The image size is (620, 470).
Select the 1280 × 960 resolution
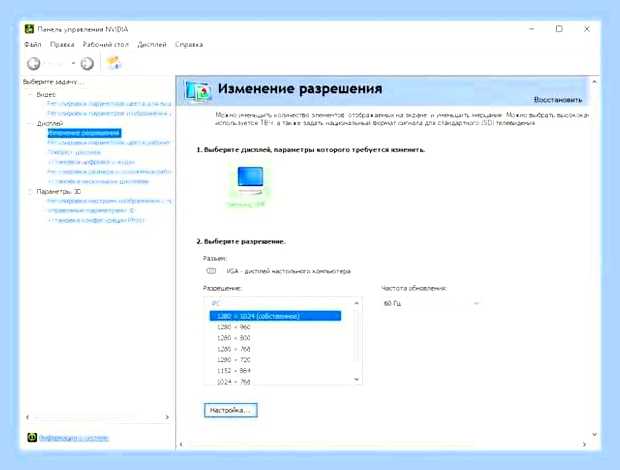click(x=234, y=327)
